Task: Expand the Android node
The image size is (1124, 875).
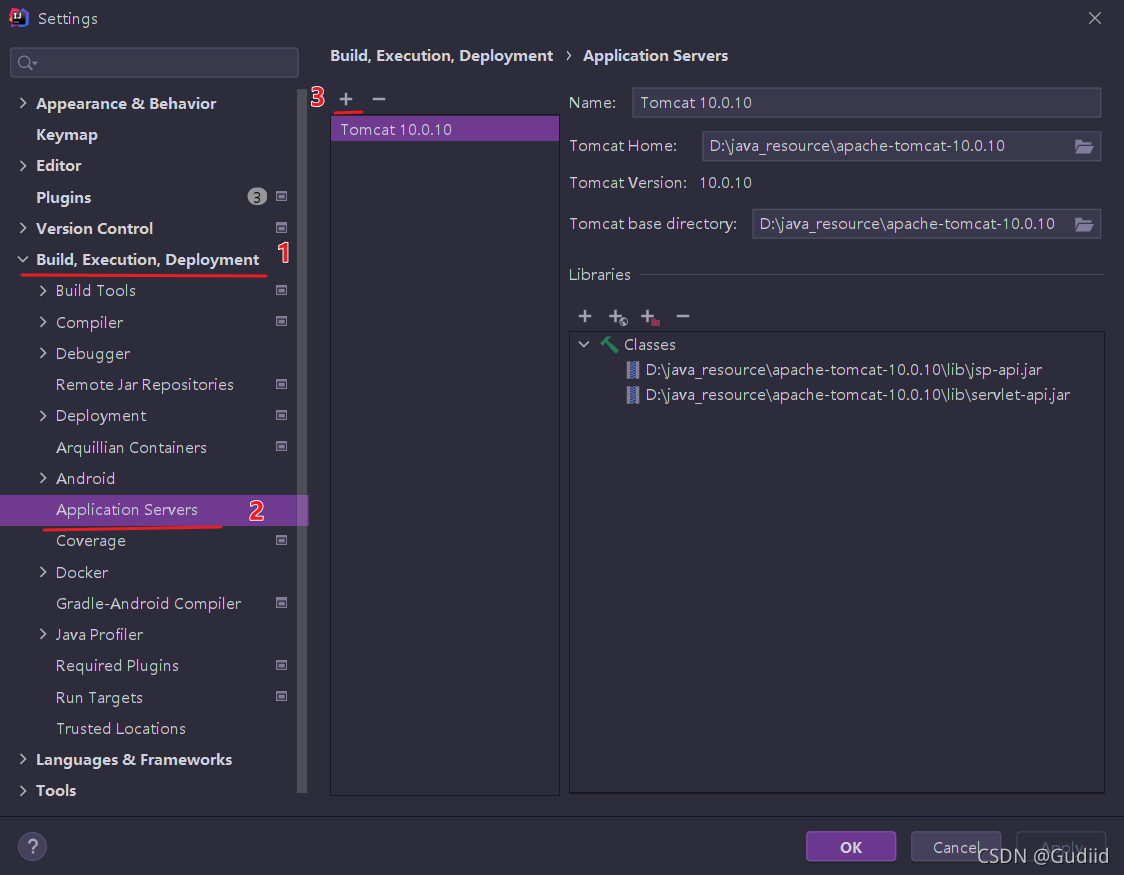Action: pos(43,478)
